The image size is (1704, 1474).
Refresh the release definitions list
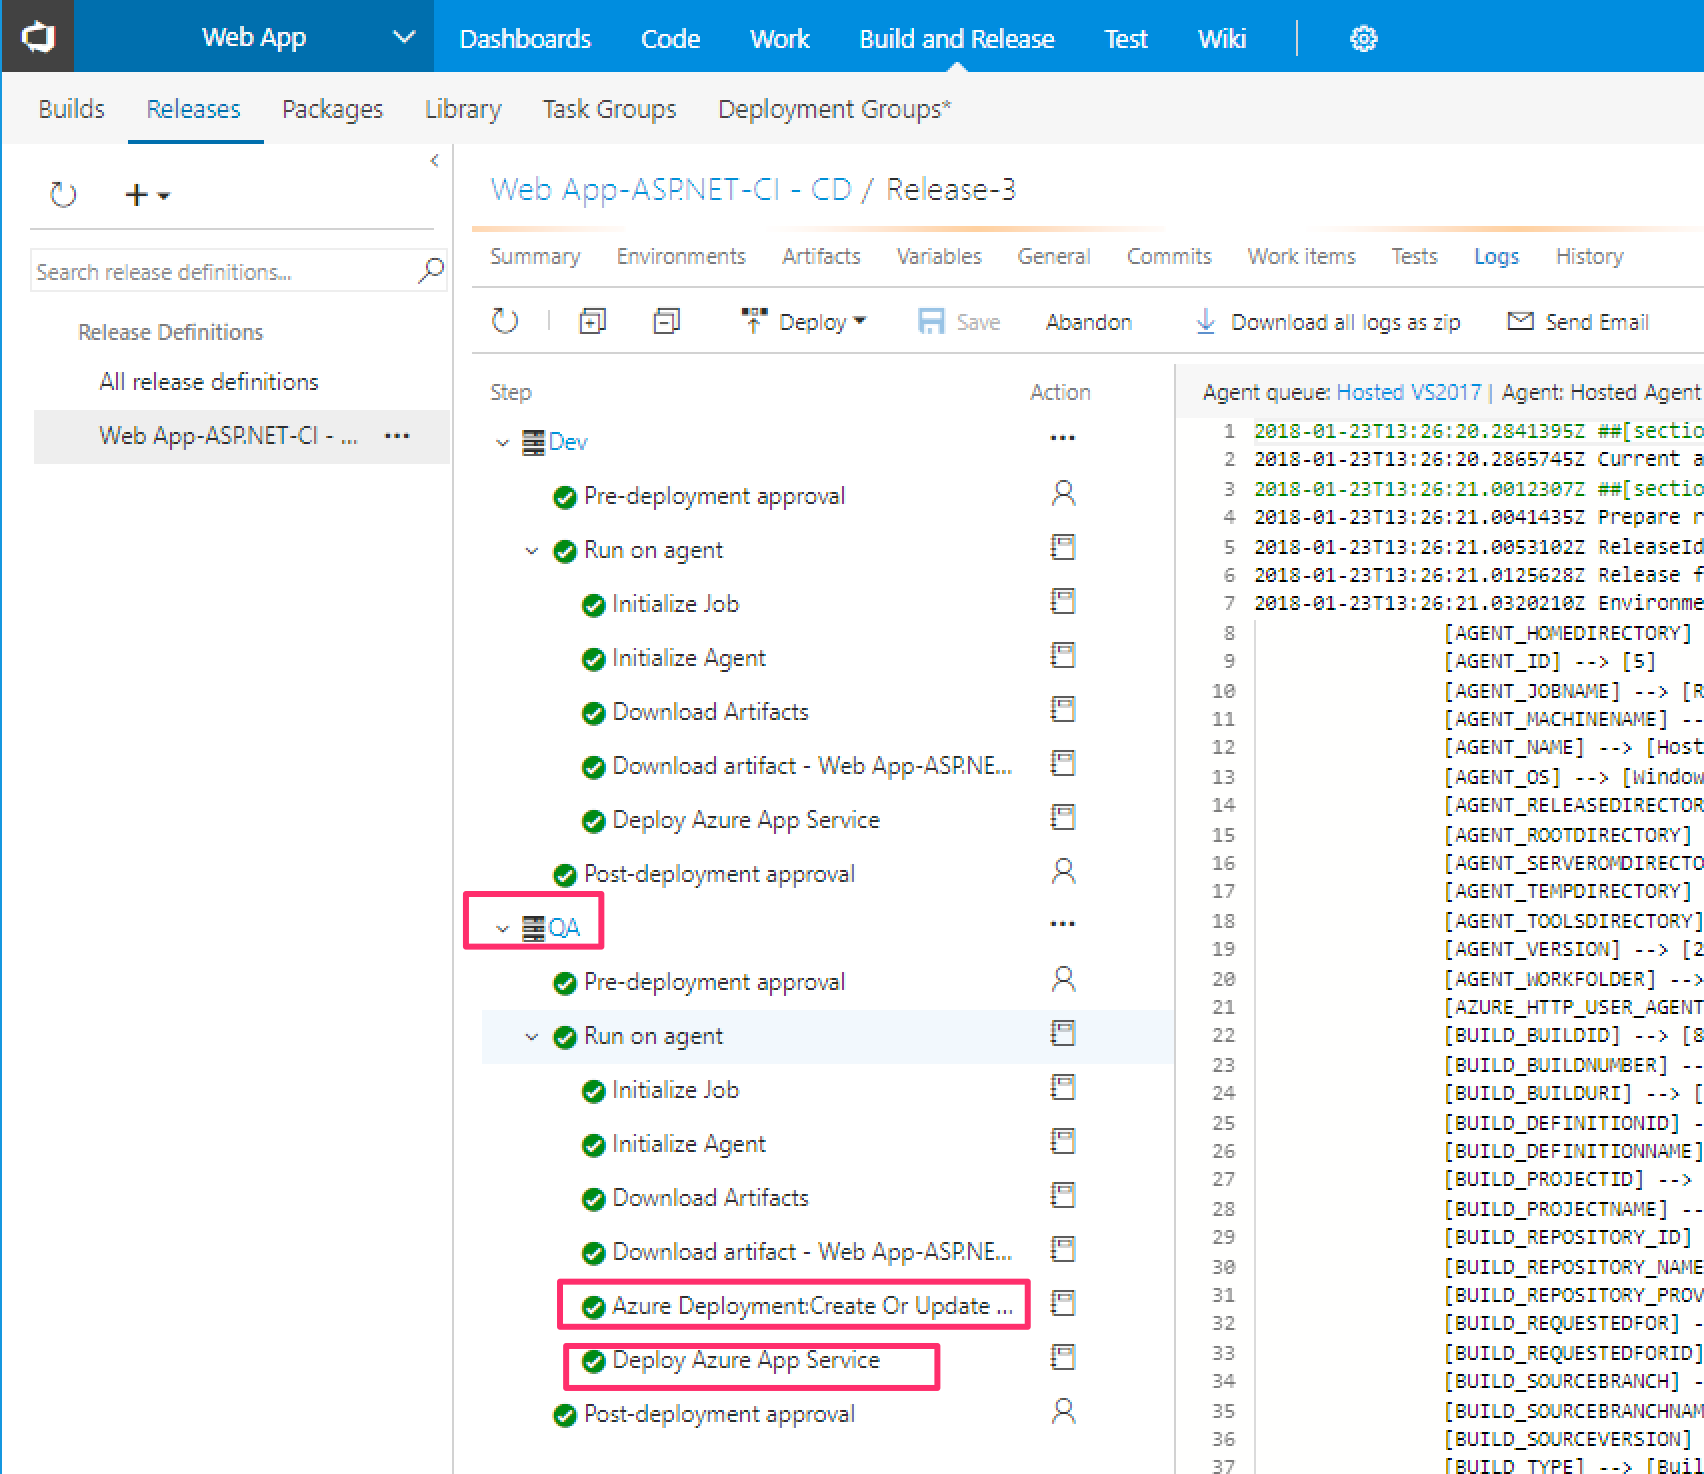[x=63, y=194]
